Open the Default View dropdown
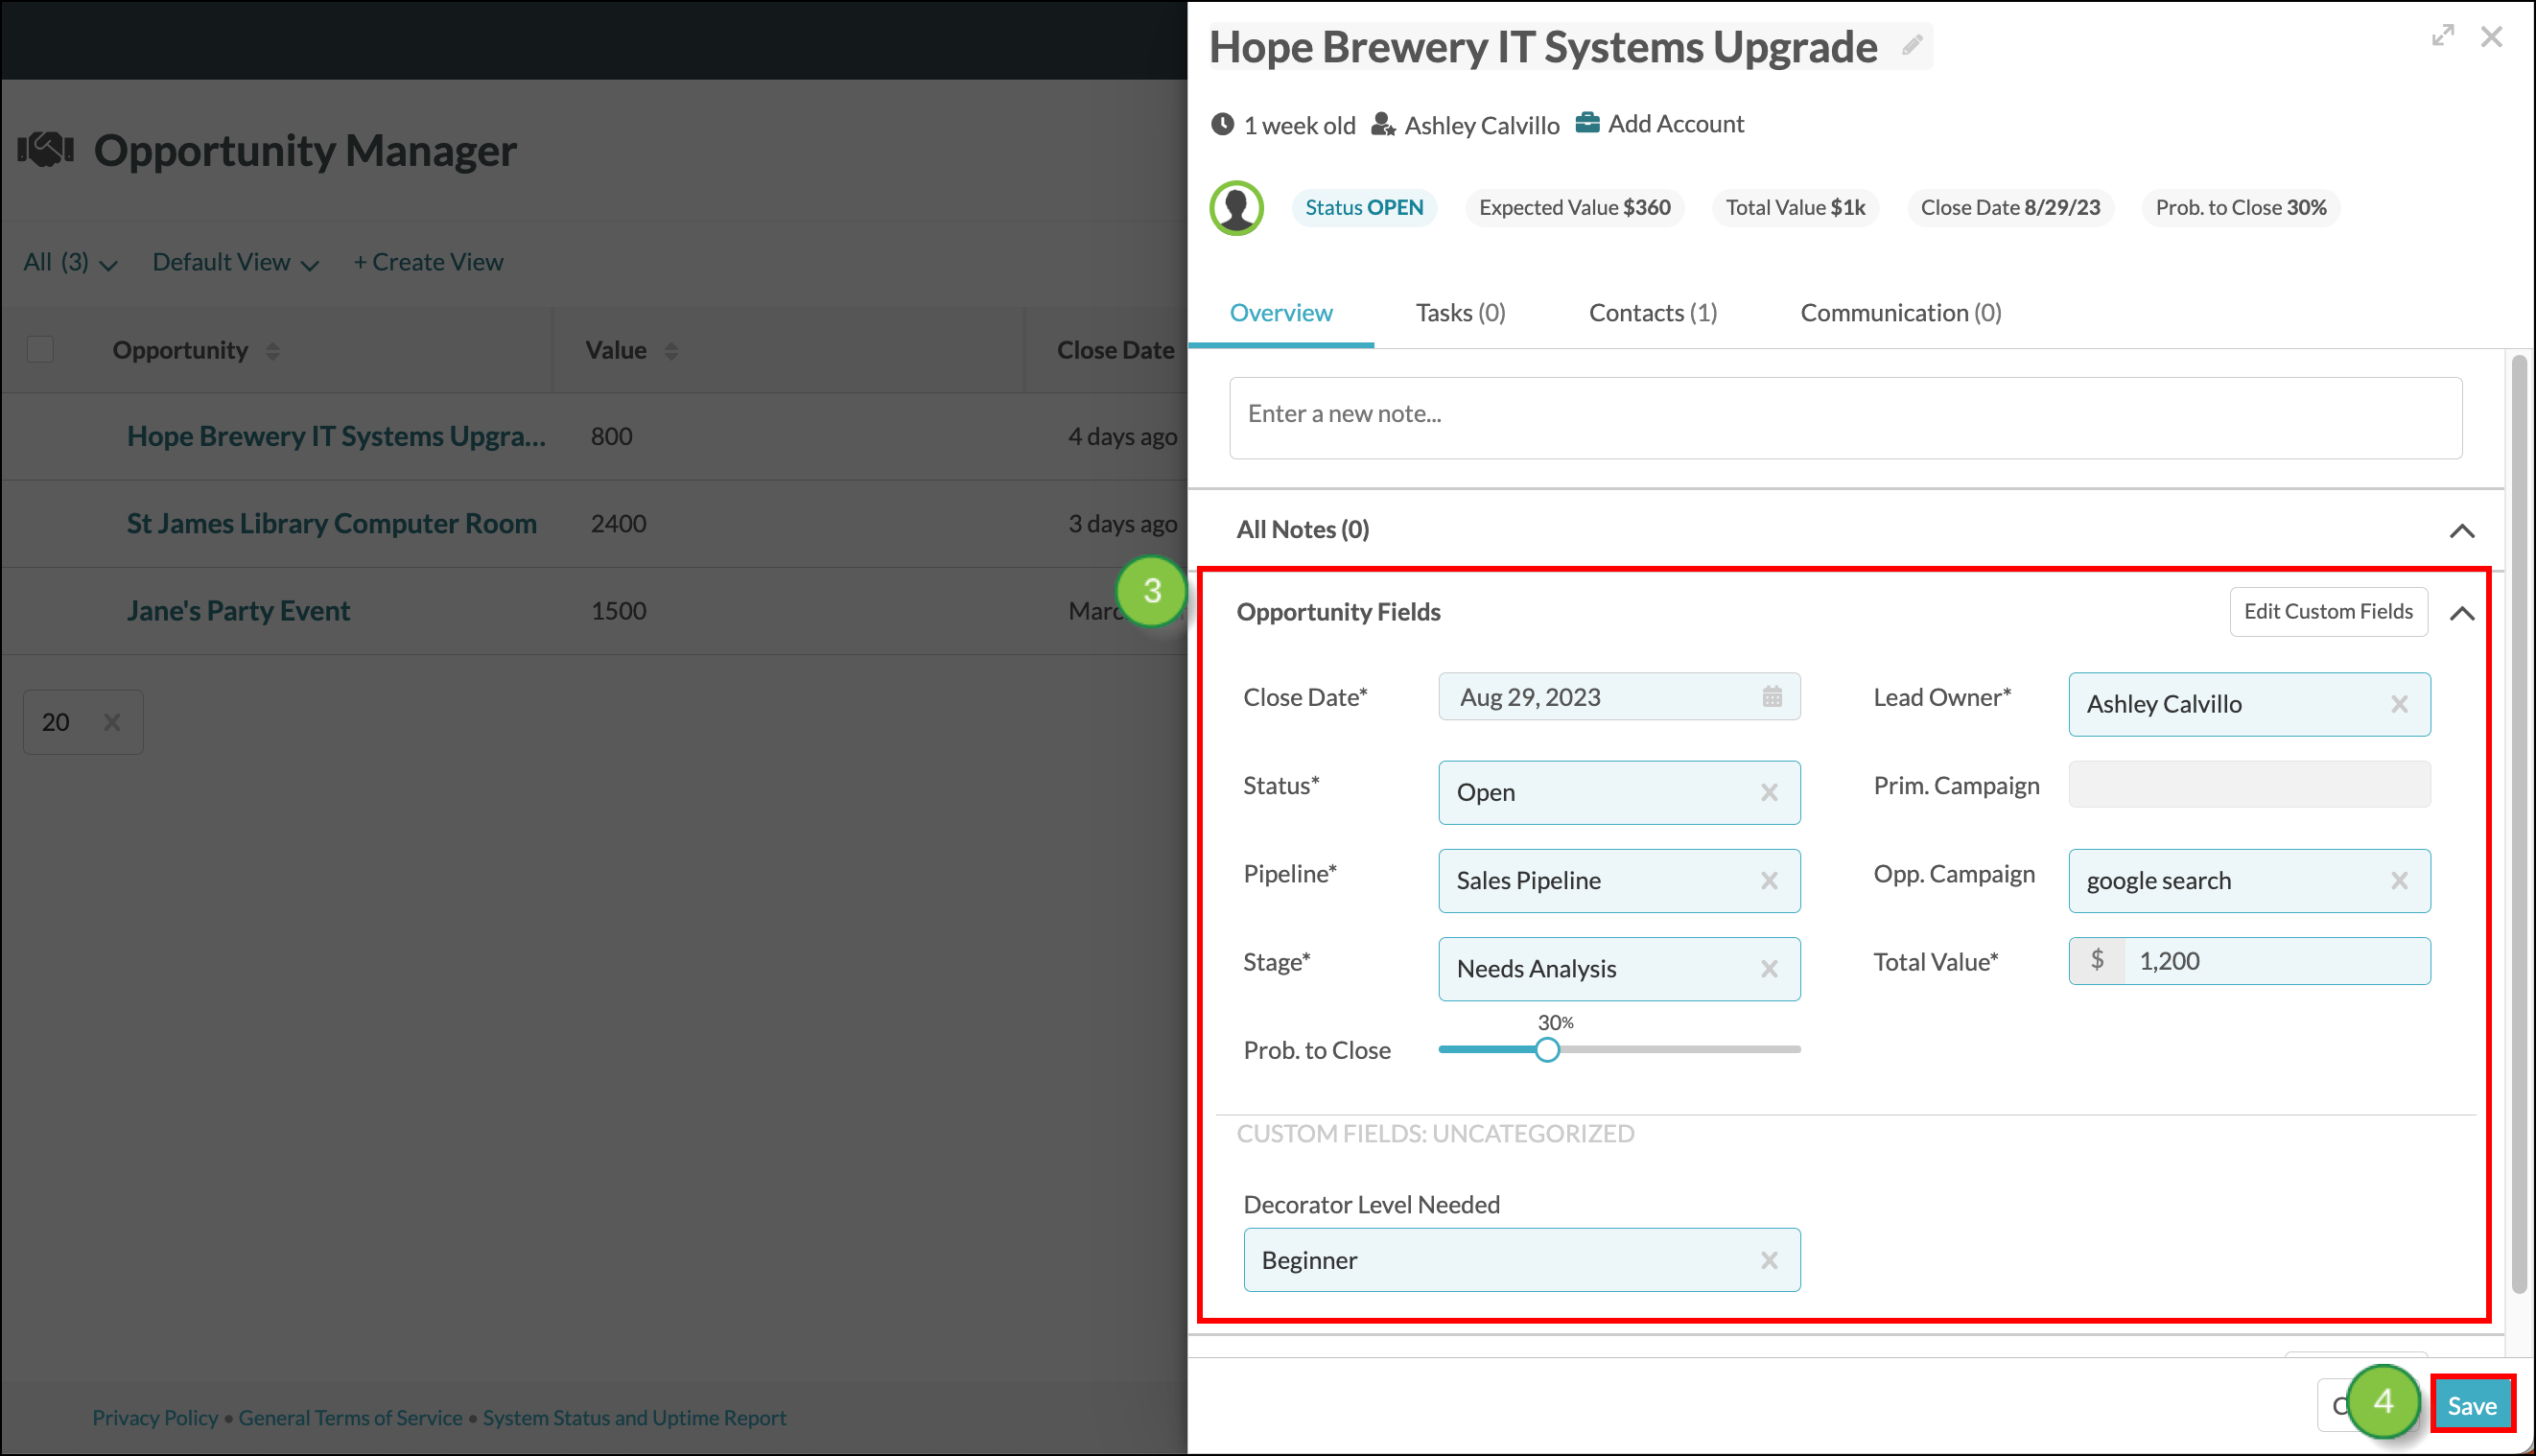The height and width of the screenshot is (1456, 2536). pos(236,263)
